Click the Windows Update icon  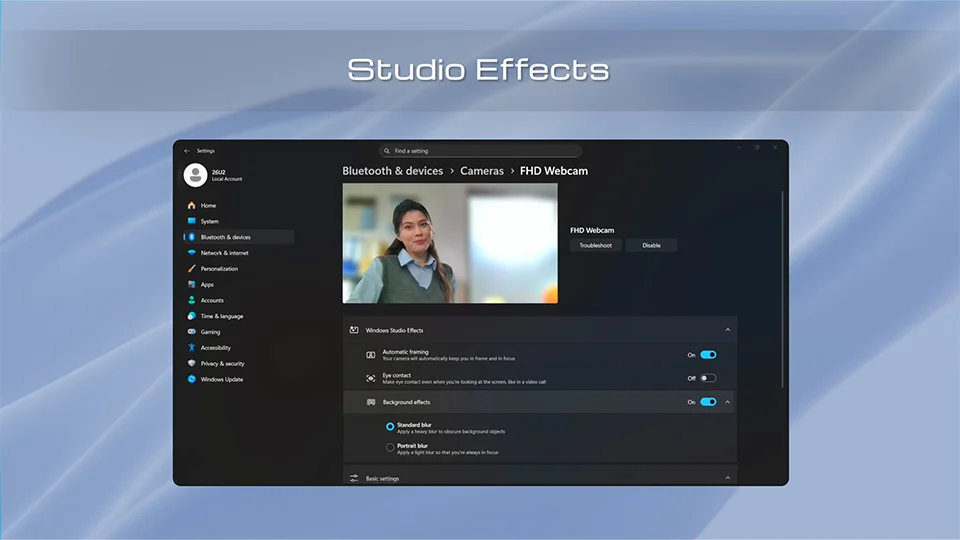click(192, 379)
